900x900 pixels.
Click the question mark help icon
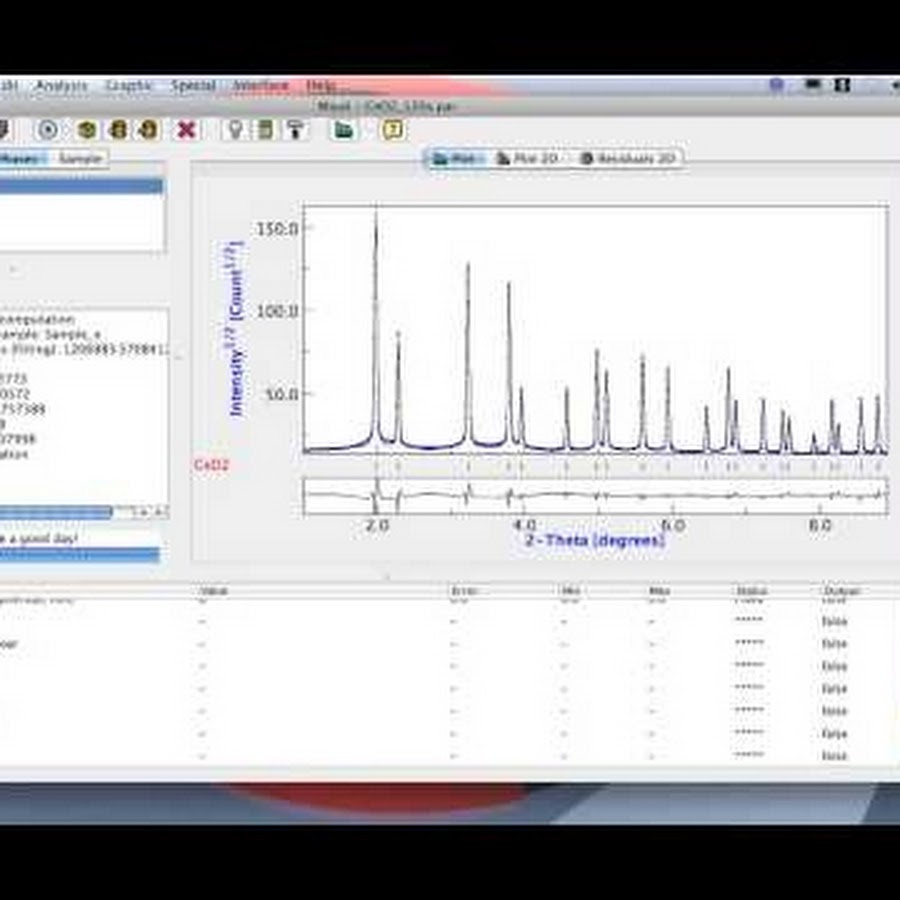click(x=394, y=129)
